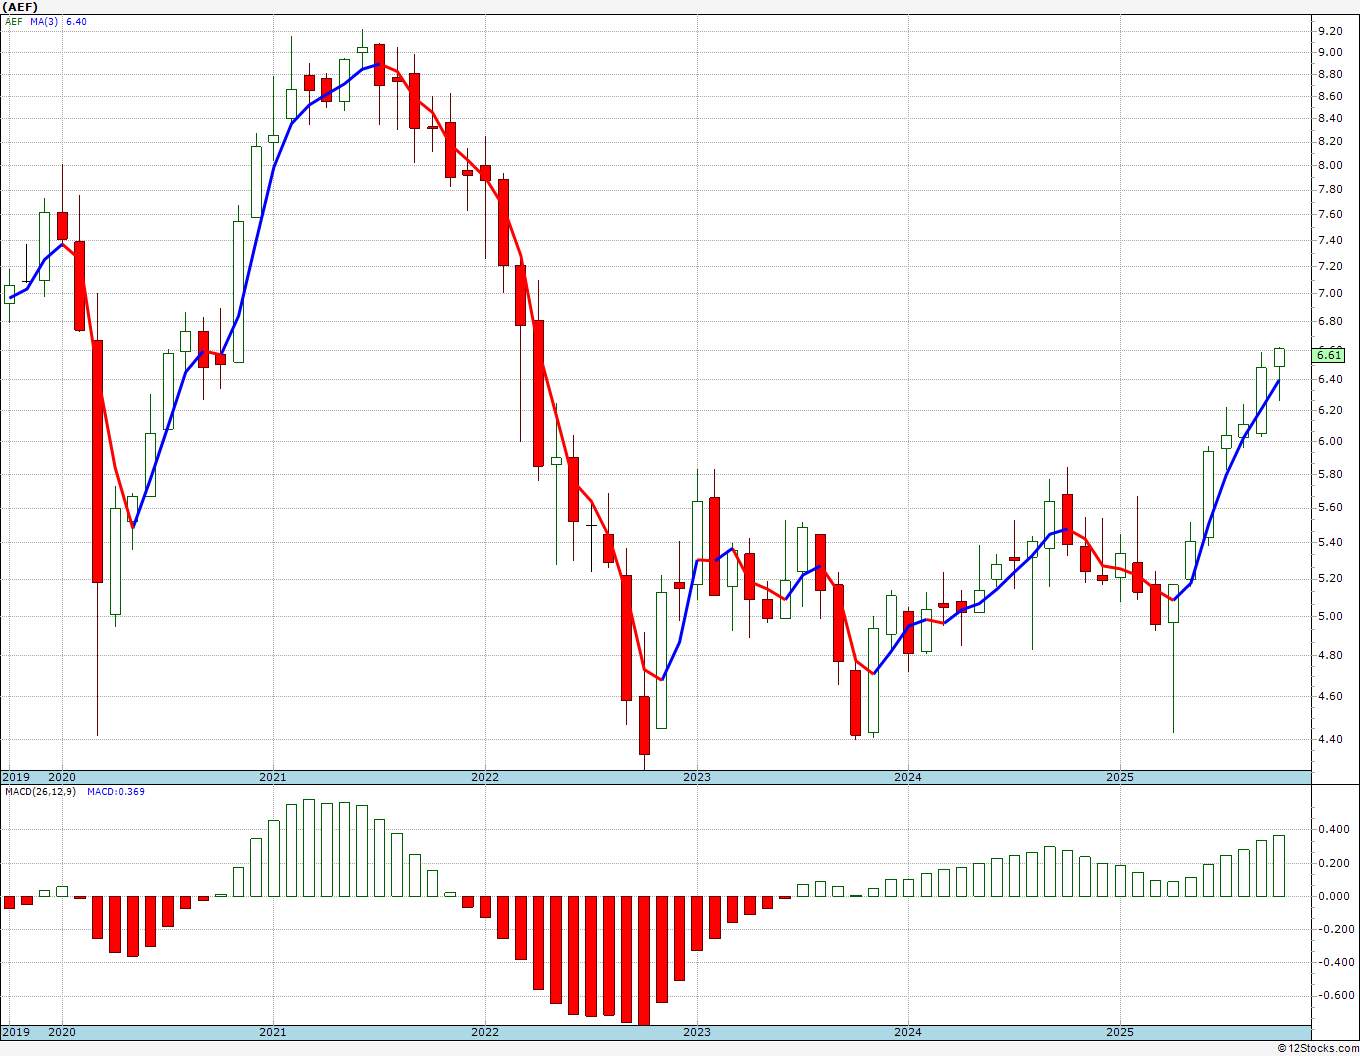The height and width of the screenshot is (1056, 1360).
Task: Click the 5.80 price level label
Action: click(1330, 475)
